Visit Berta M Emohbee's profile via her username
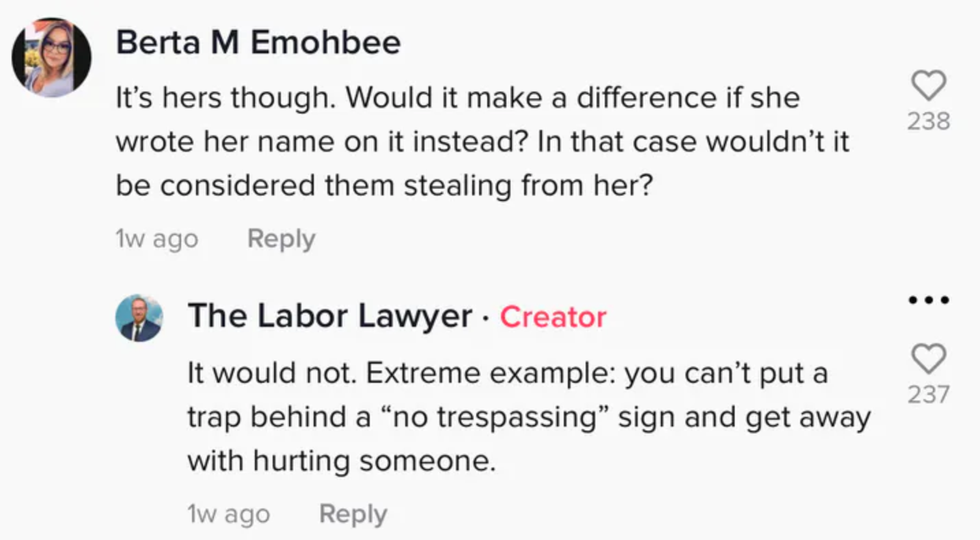The width and height of the screenshot is (980, 540). click(x=258, y=43)
